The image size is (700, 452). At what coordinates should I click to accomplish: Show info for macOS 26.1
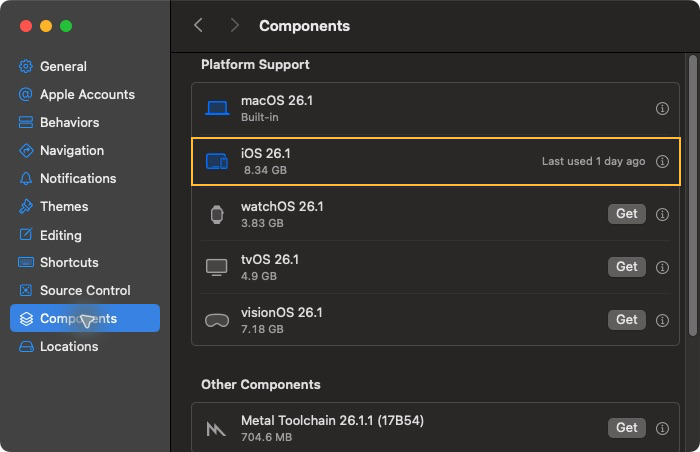662,109
